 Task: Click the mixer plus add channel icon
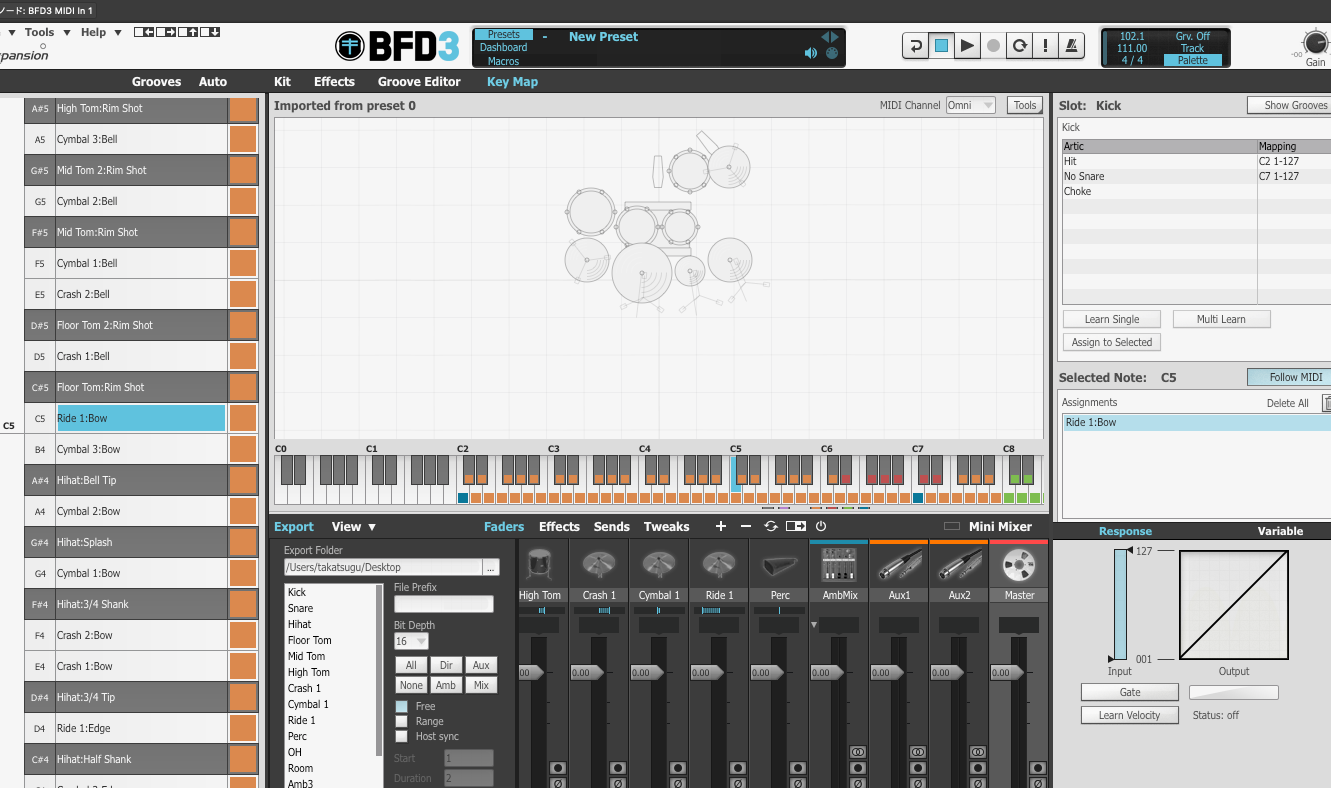[721, 527]
